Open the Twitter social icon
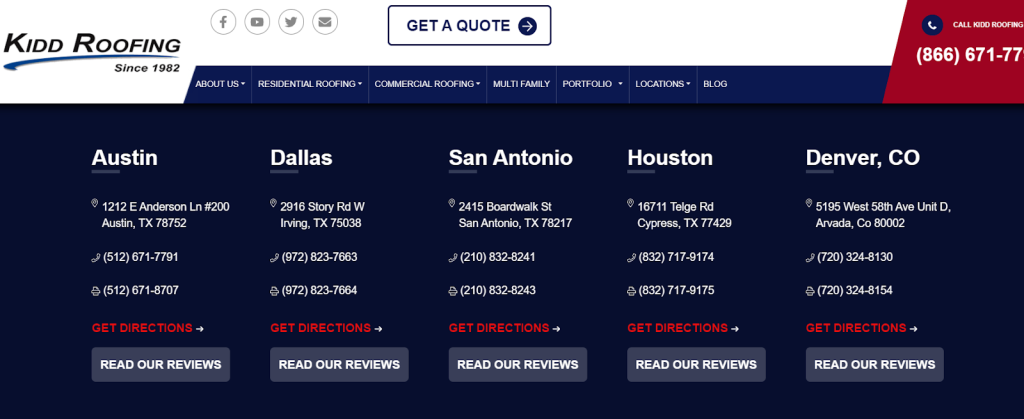 [291, 22]
